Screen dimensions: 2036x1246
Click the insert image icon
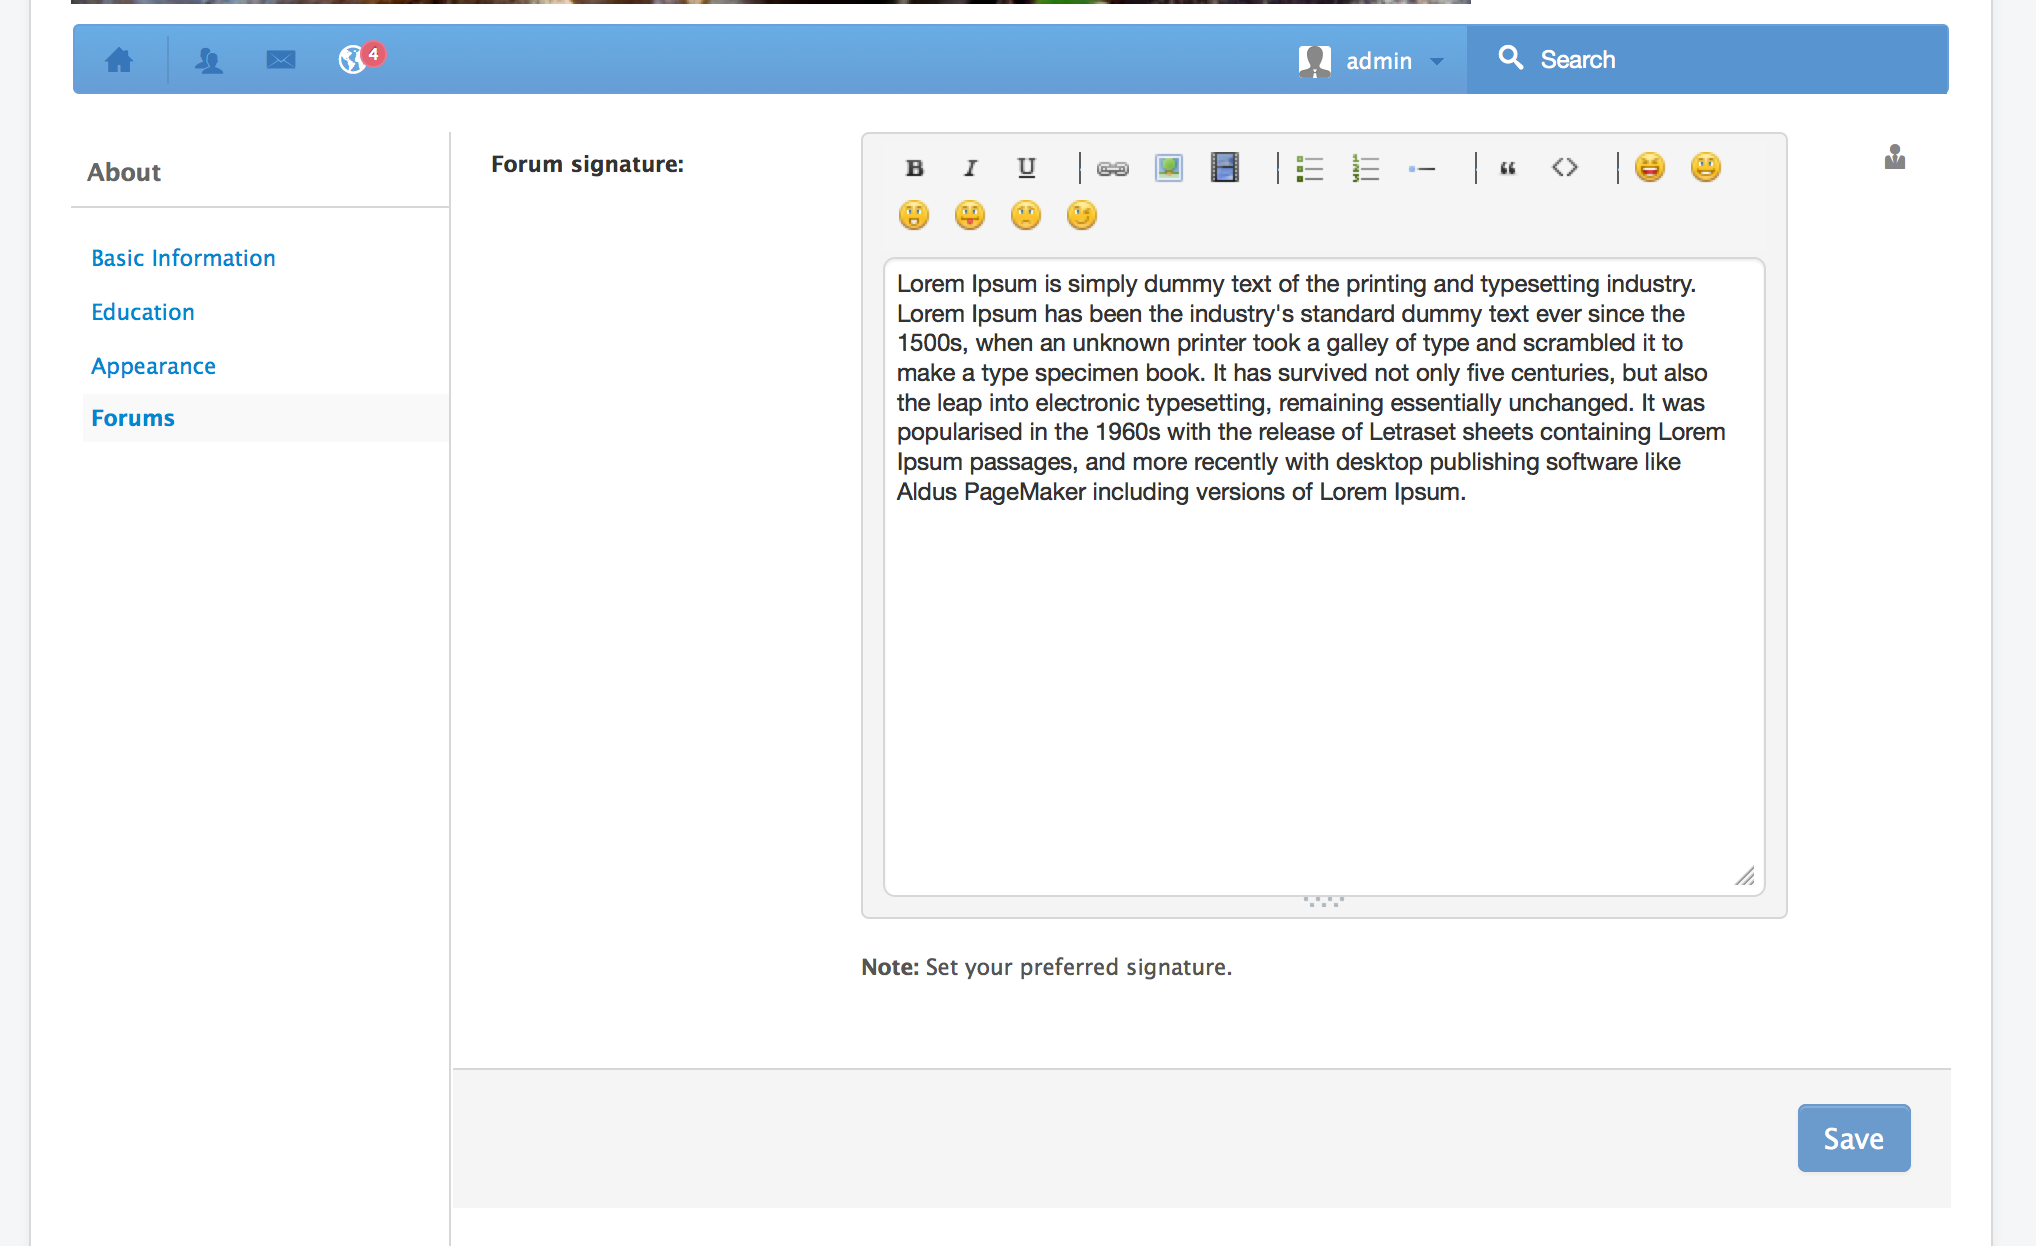click(x=1169, y=168)
